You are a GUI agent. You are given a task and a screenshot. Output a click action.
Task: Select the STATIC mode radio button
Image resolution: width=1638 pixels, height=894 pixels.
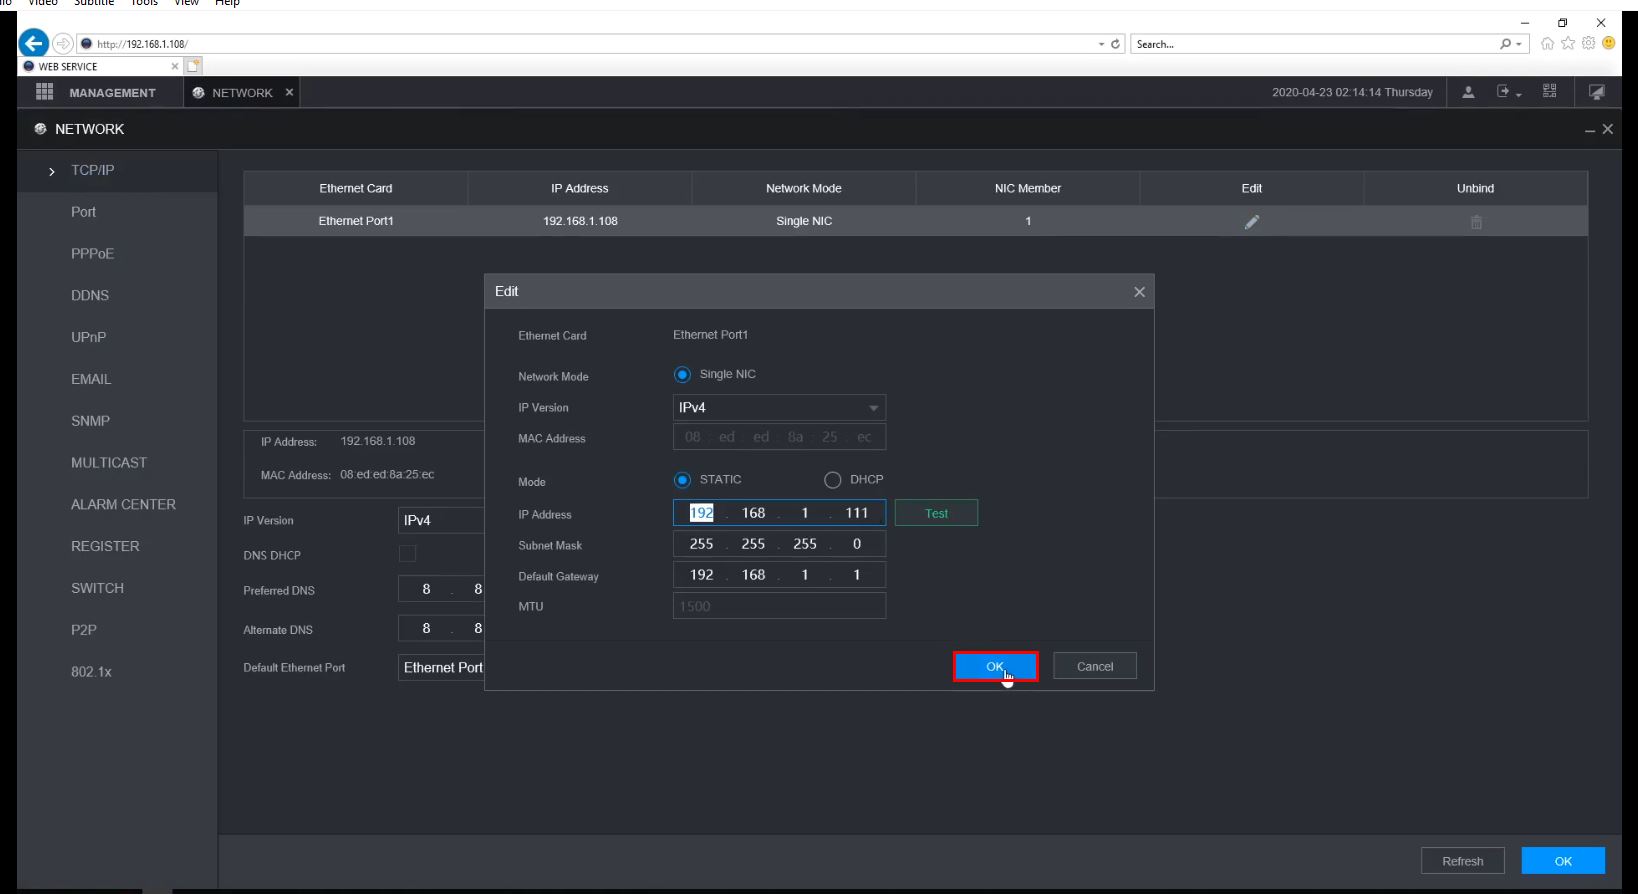683,480
